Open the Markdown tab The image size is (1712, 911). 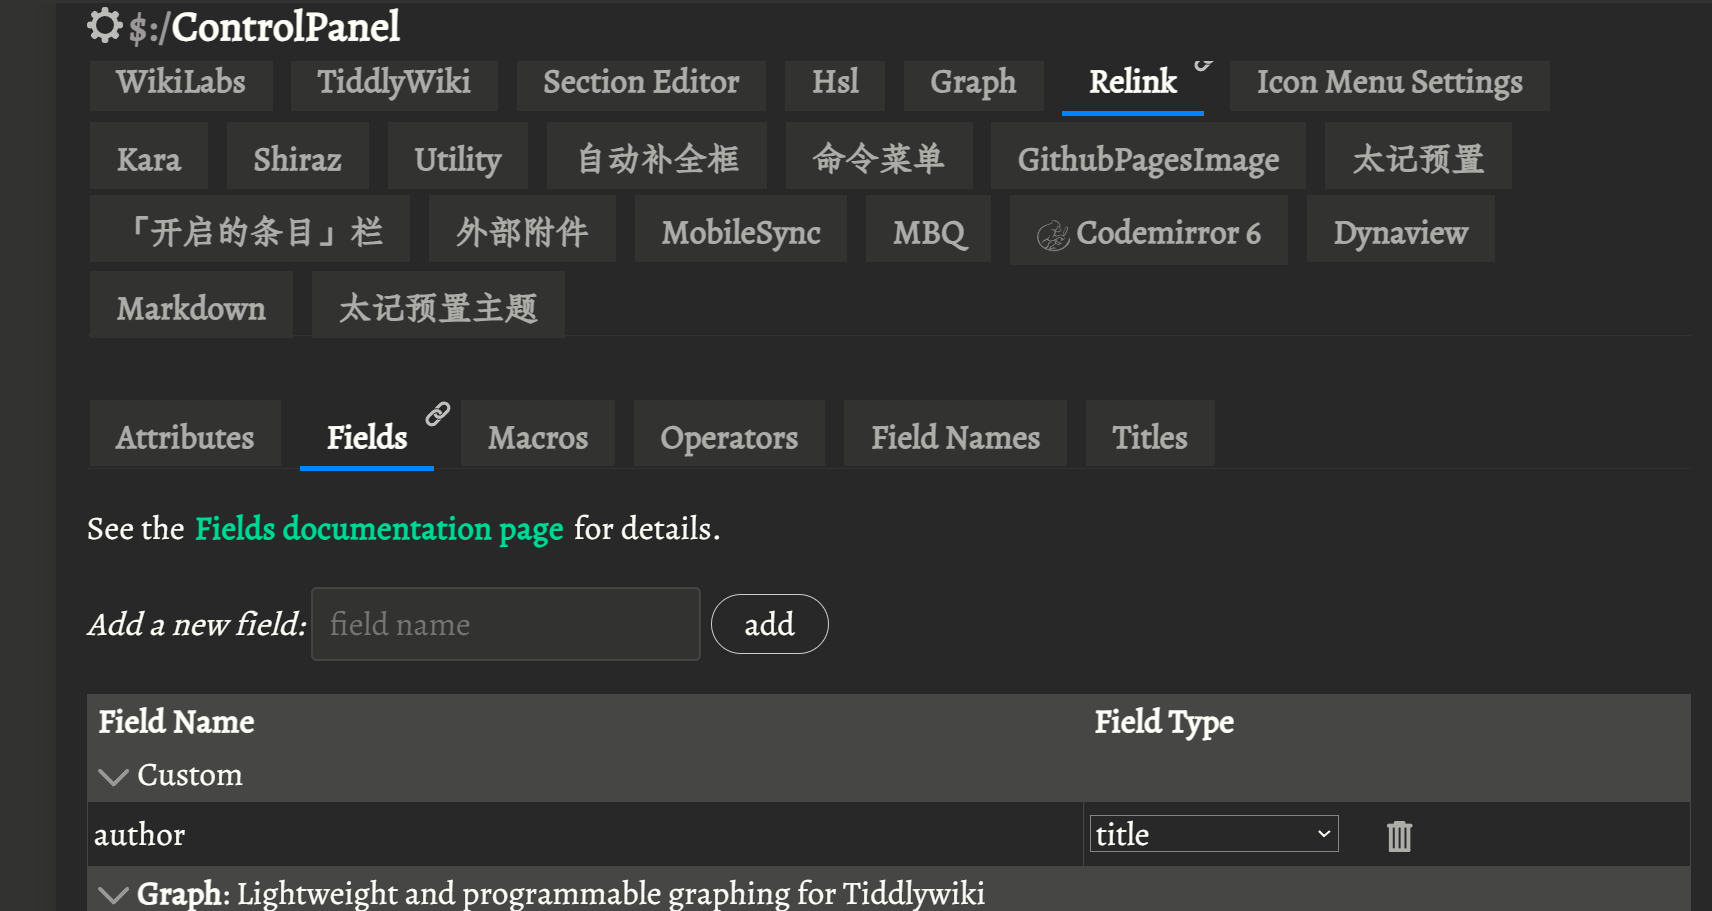click(x=191, y=306)
